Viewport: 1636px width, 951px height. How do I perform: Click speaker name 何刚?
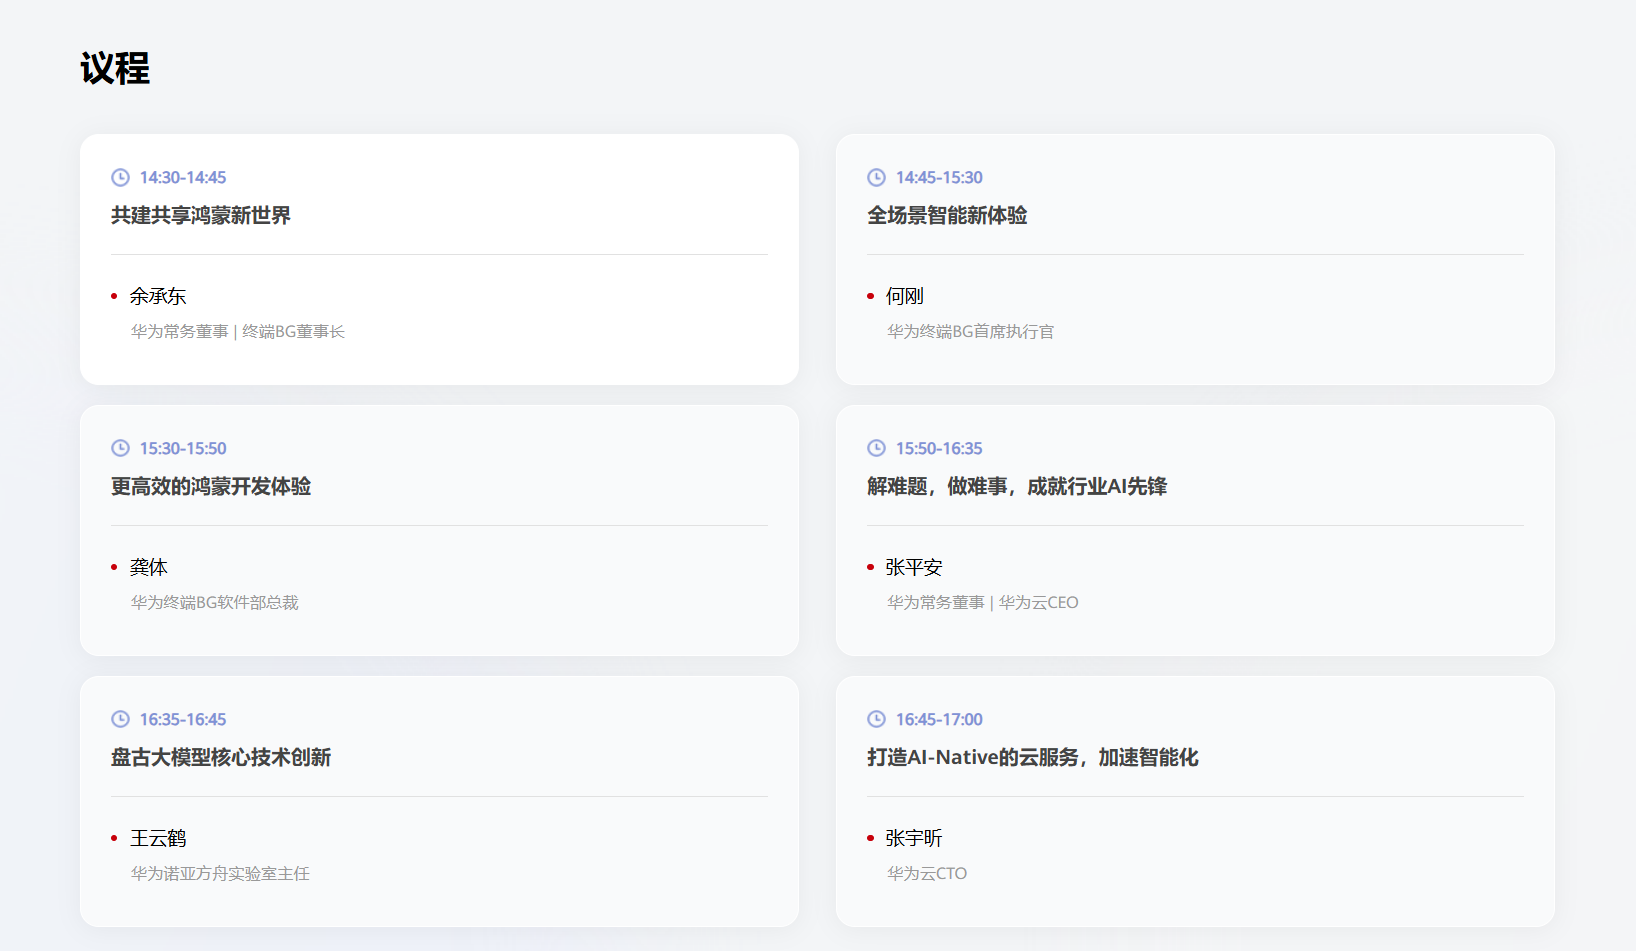pos(905,296)
